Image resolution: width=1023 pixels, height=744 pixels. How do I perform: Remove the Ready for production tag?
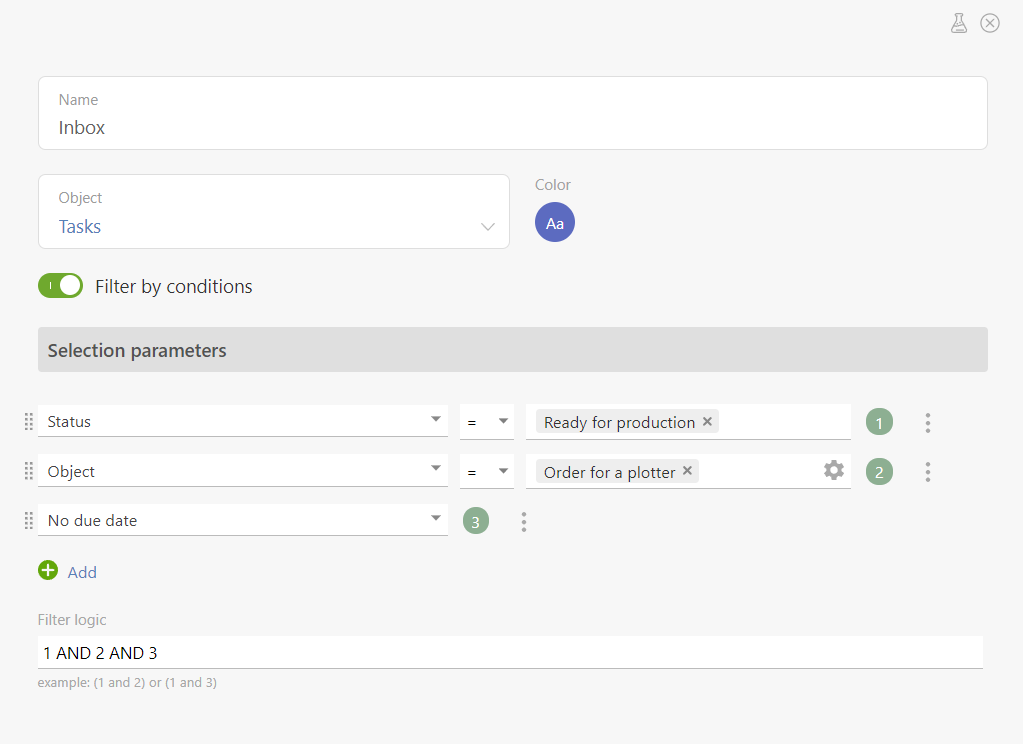[707, 422]
